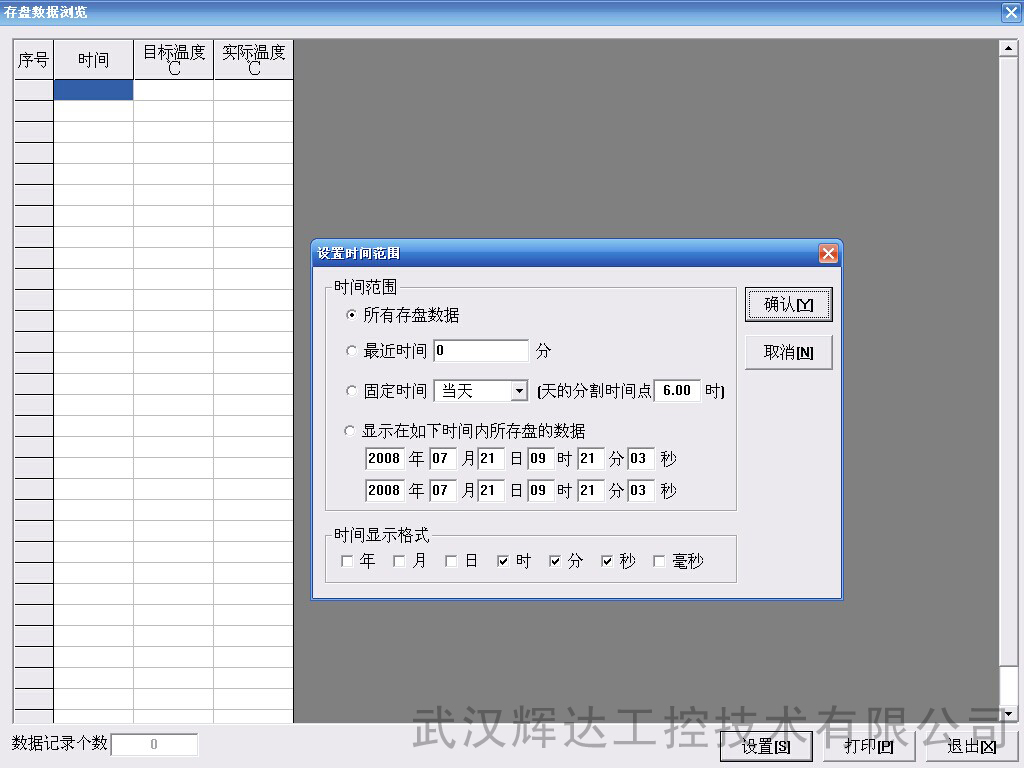Click the 打印[P] button

pyautogui.click(x=868, y=746)
